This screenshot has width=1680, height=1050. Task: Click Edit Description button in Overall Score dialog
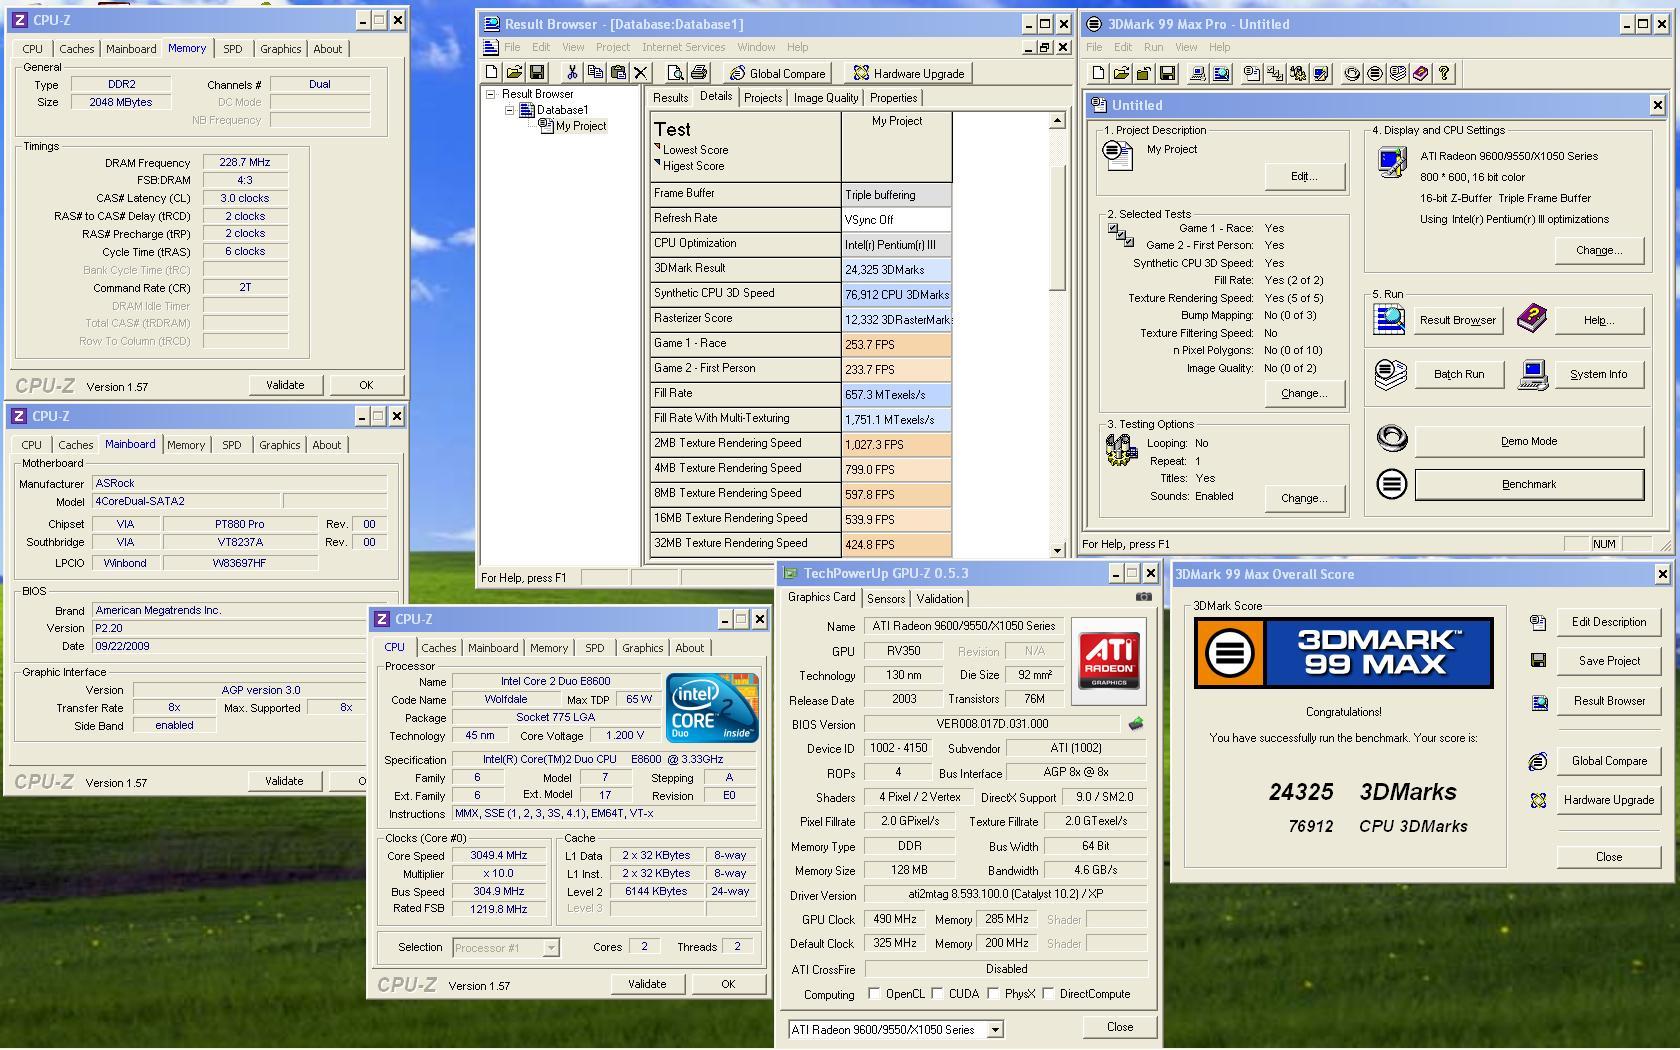1609,622
